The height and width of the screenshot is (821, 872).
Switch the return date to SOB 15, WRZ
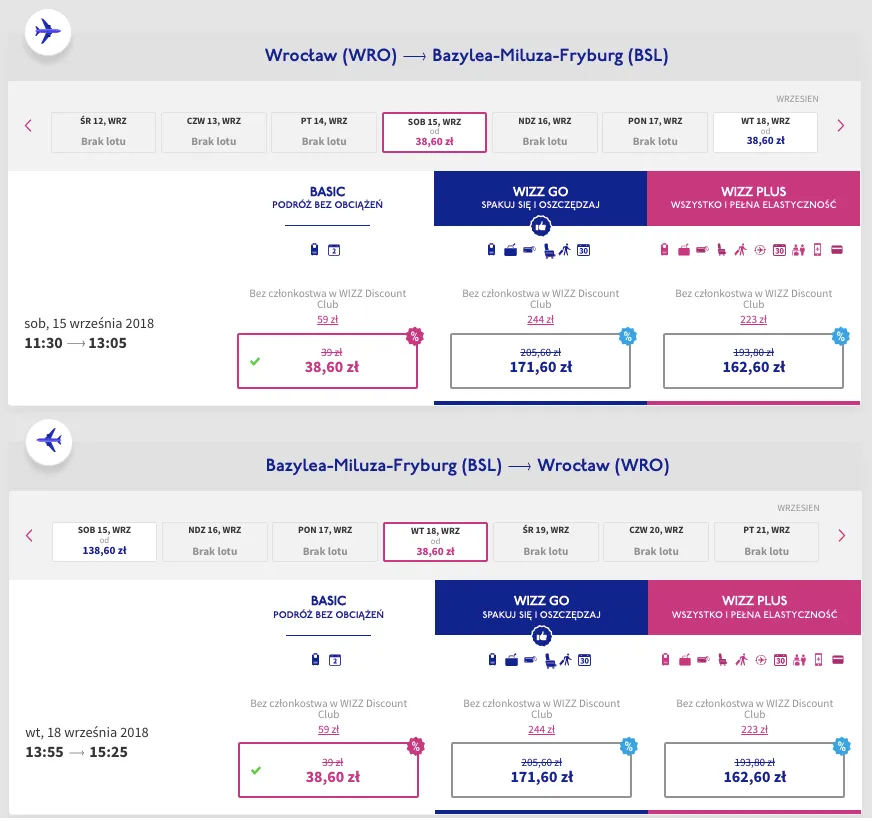(105, 541)
